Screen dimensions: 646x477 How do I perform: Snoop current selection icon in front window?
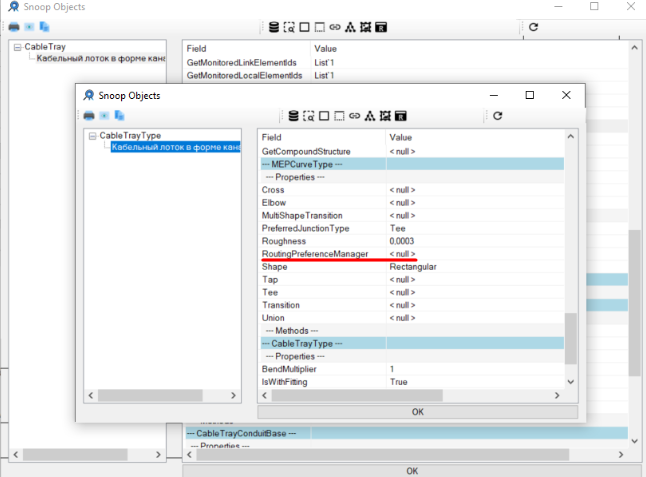[309, 116]
